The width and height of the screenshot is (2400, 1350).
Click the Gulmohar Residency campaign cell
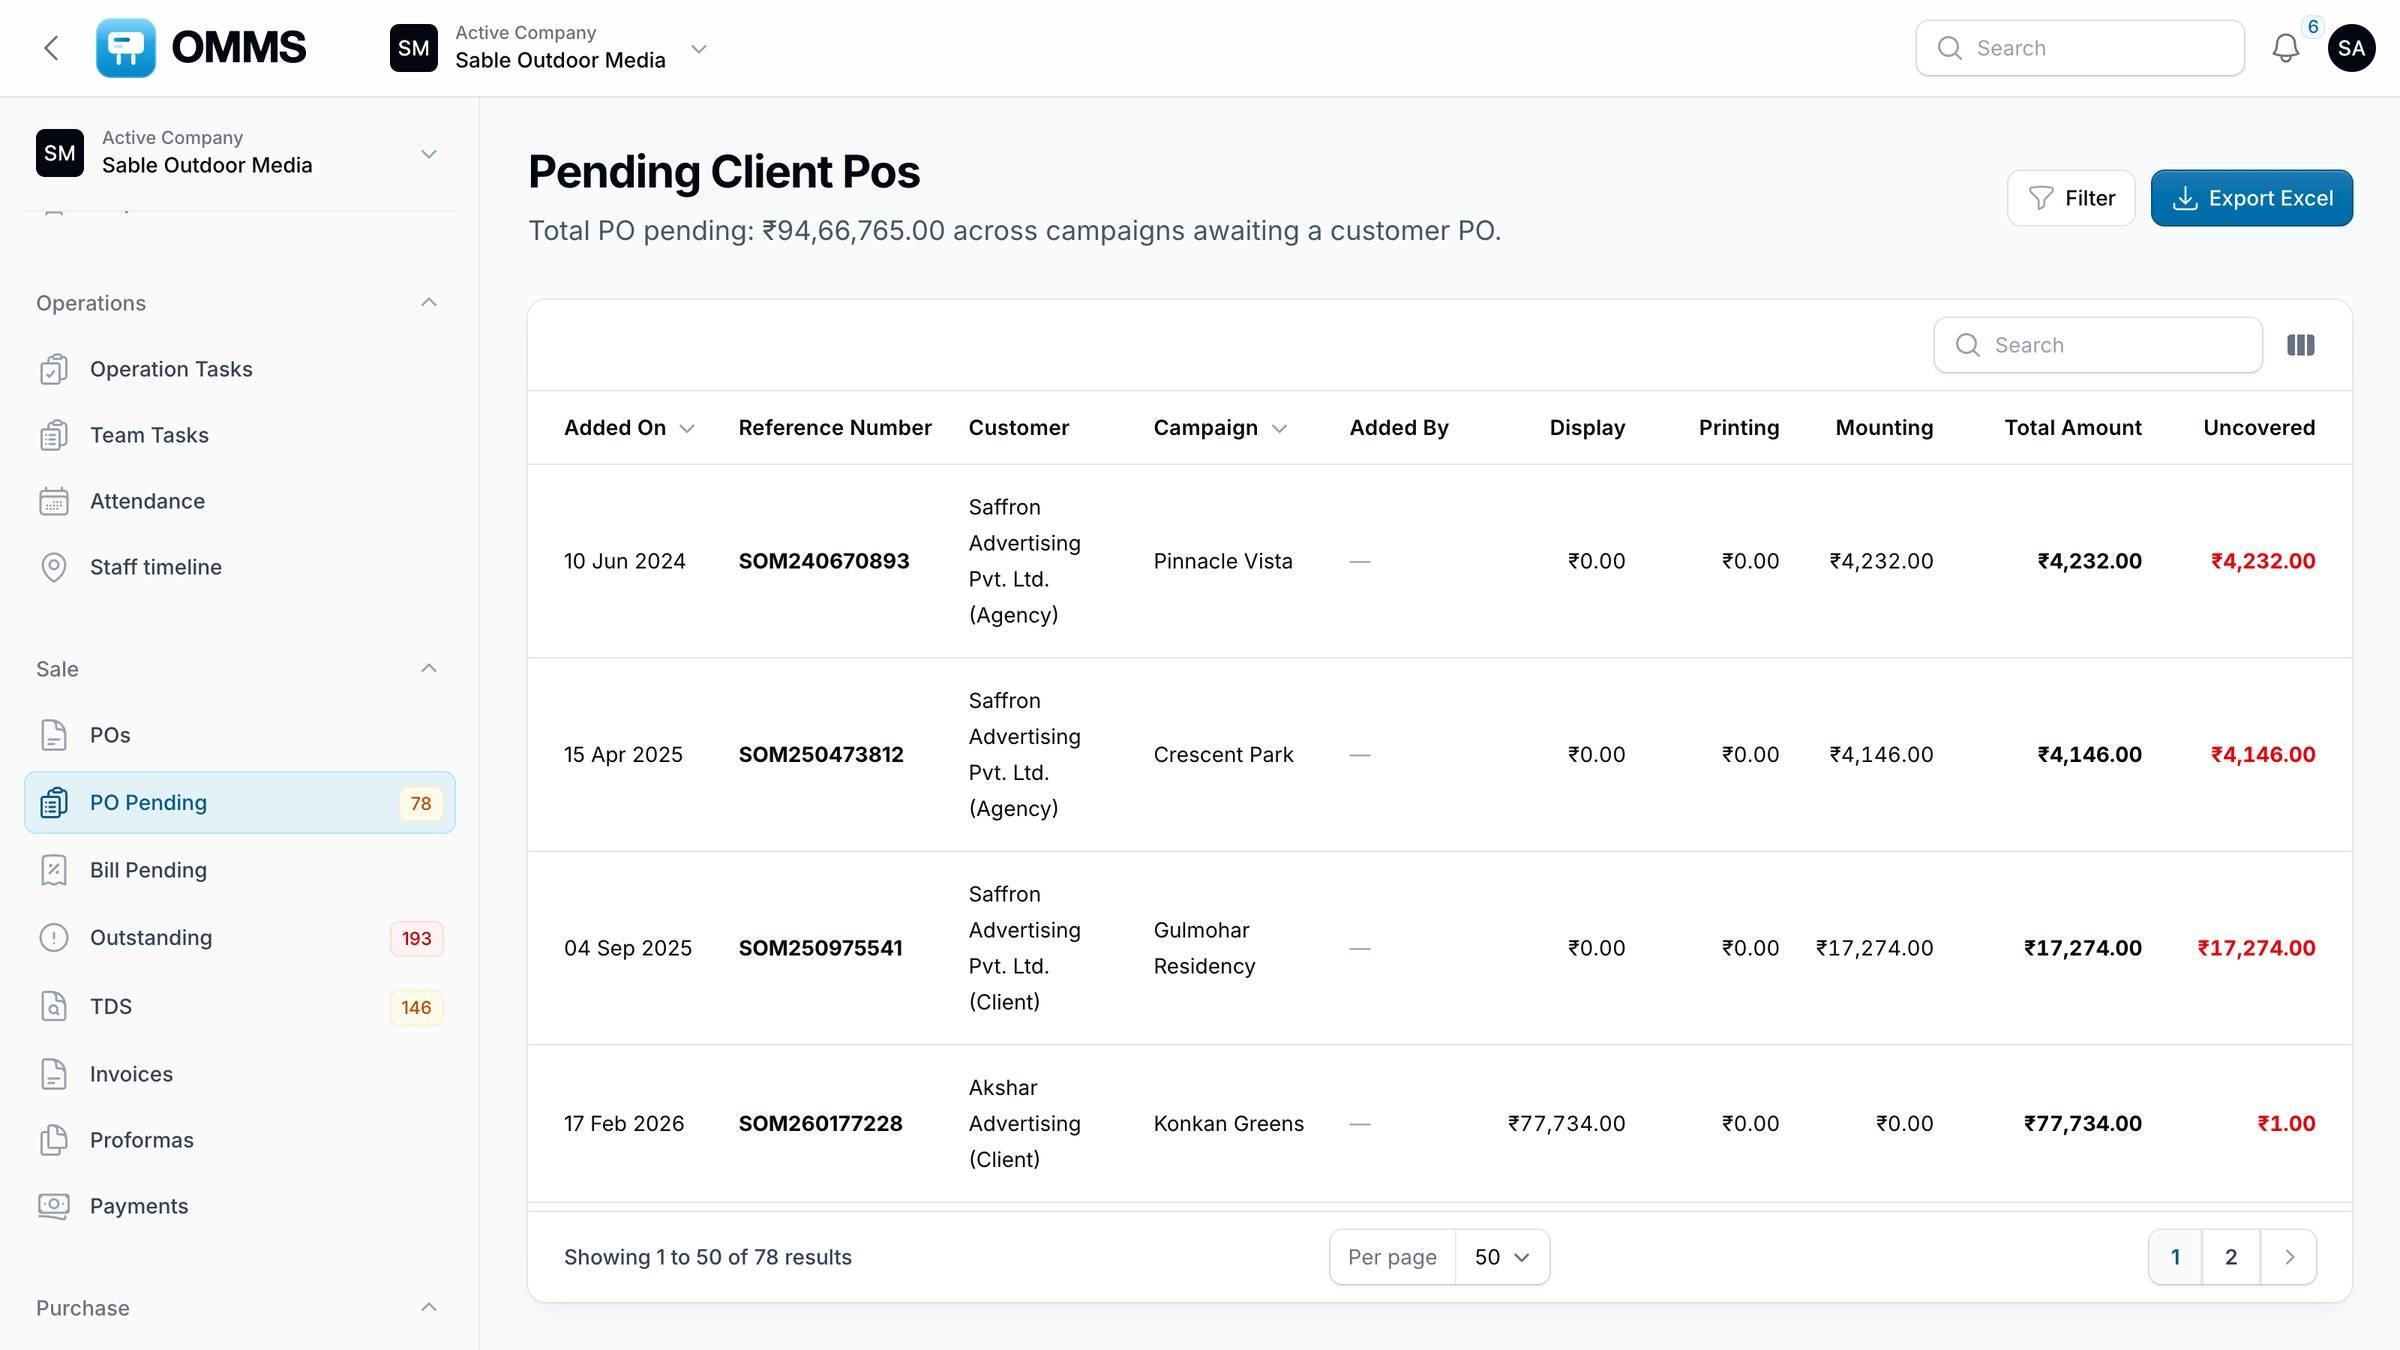coord(1204,948)
